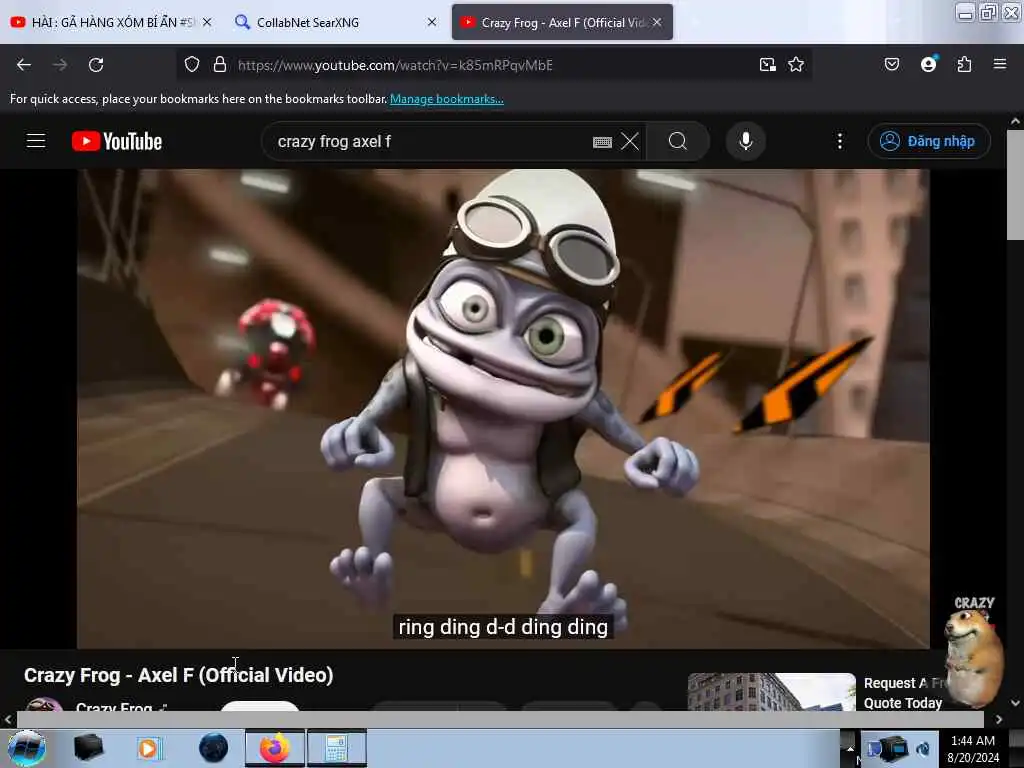
Task: Close the CollabNet SearXNG tab
Action: 432,22
